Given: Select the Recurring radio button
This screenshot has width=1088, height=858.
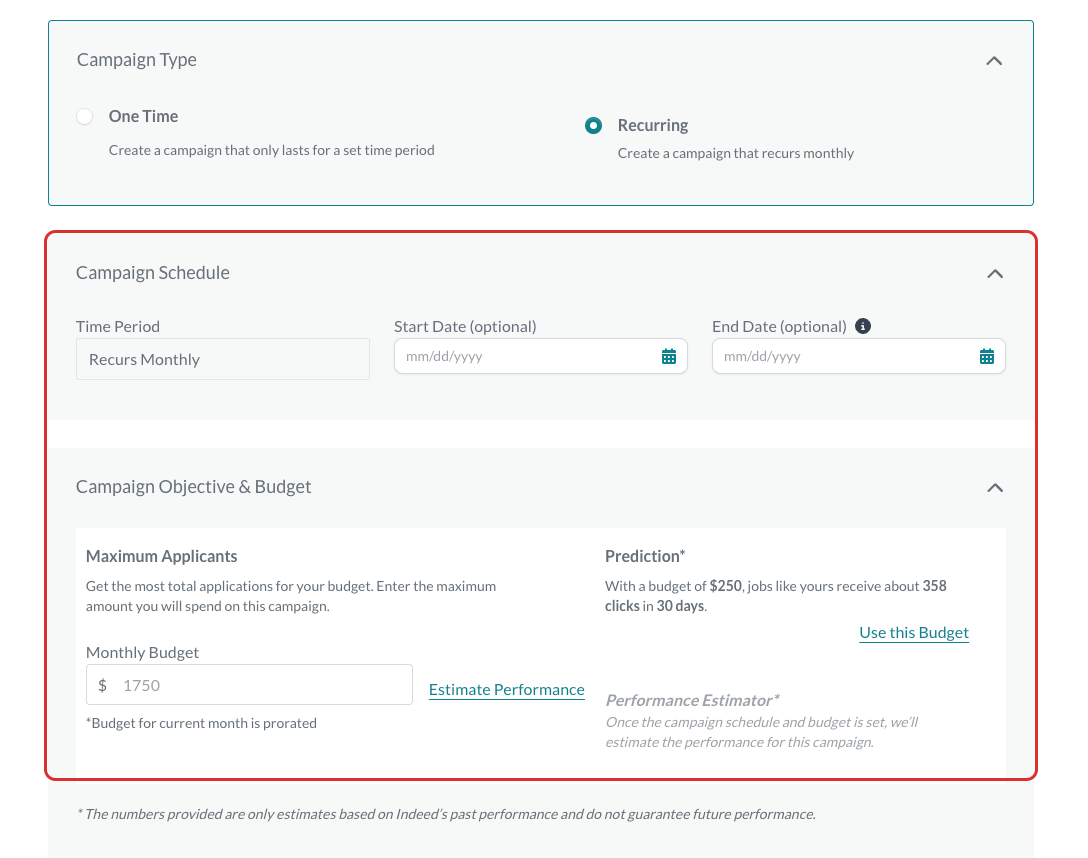Looking at the screenshot, I should [x=593, y=126].
